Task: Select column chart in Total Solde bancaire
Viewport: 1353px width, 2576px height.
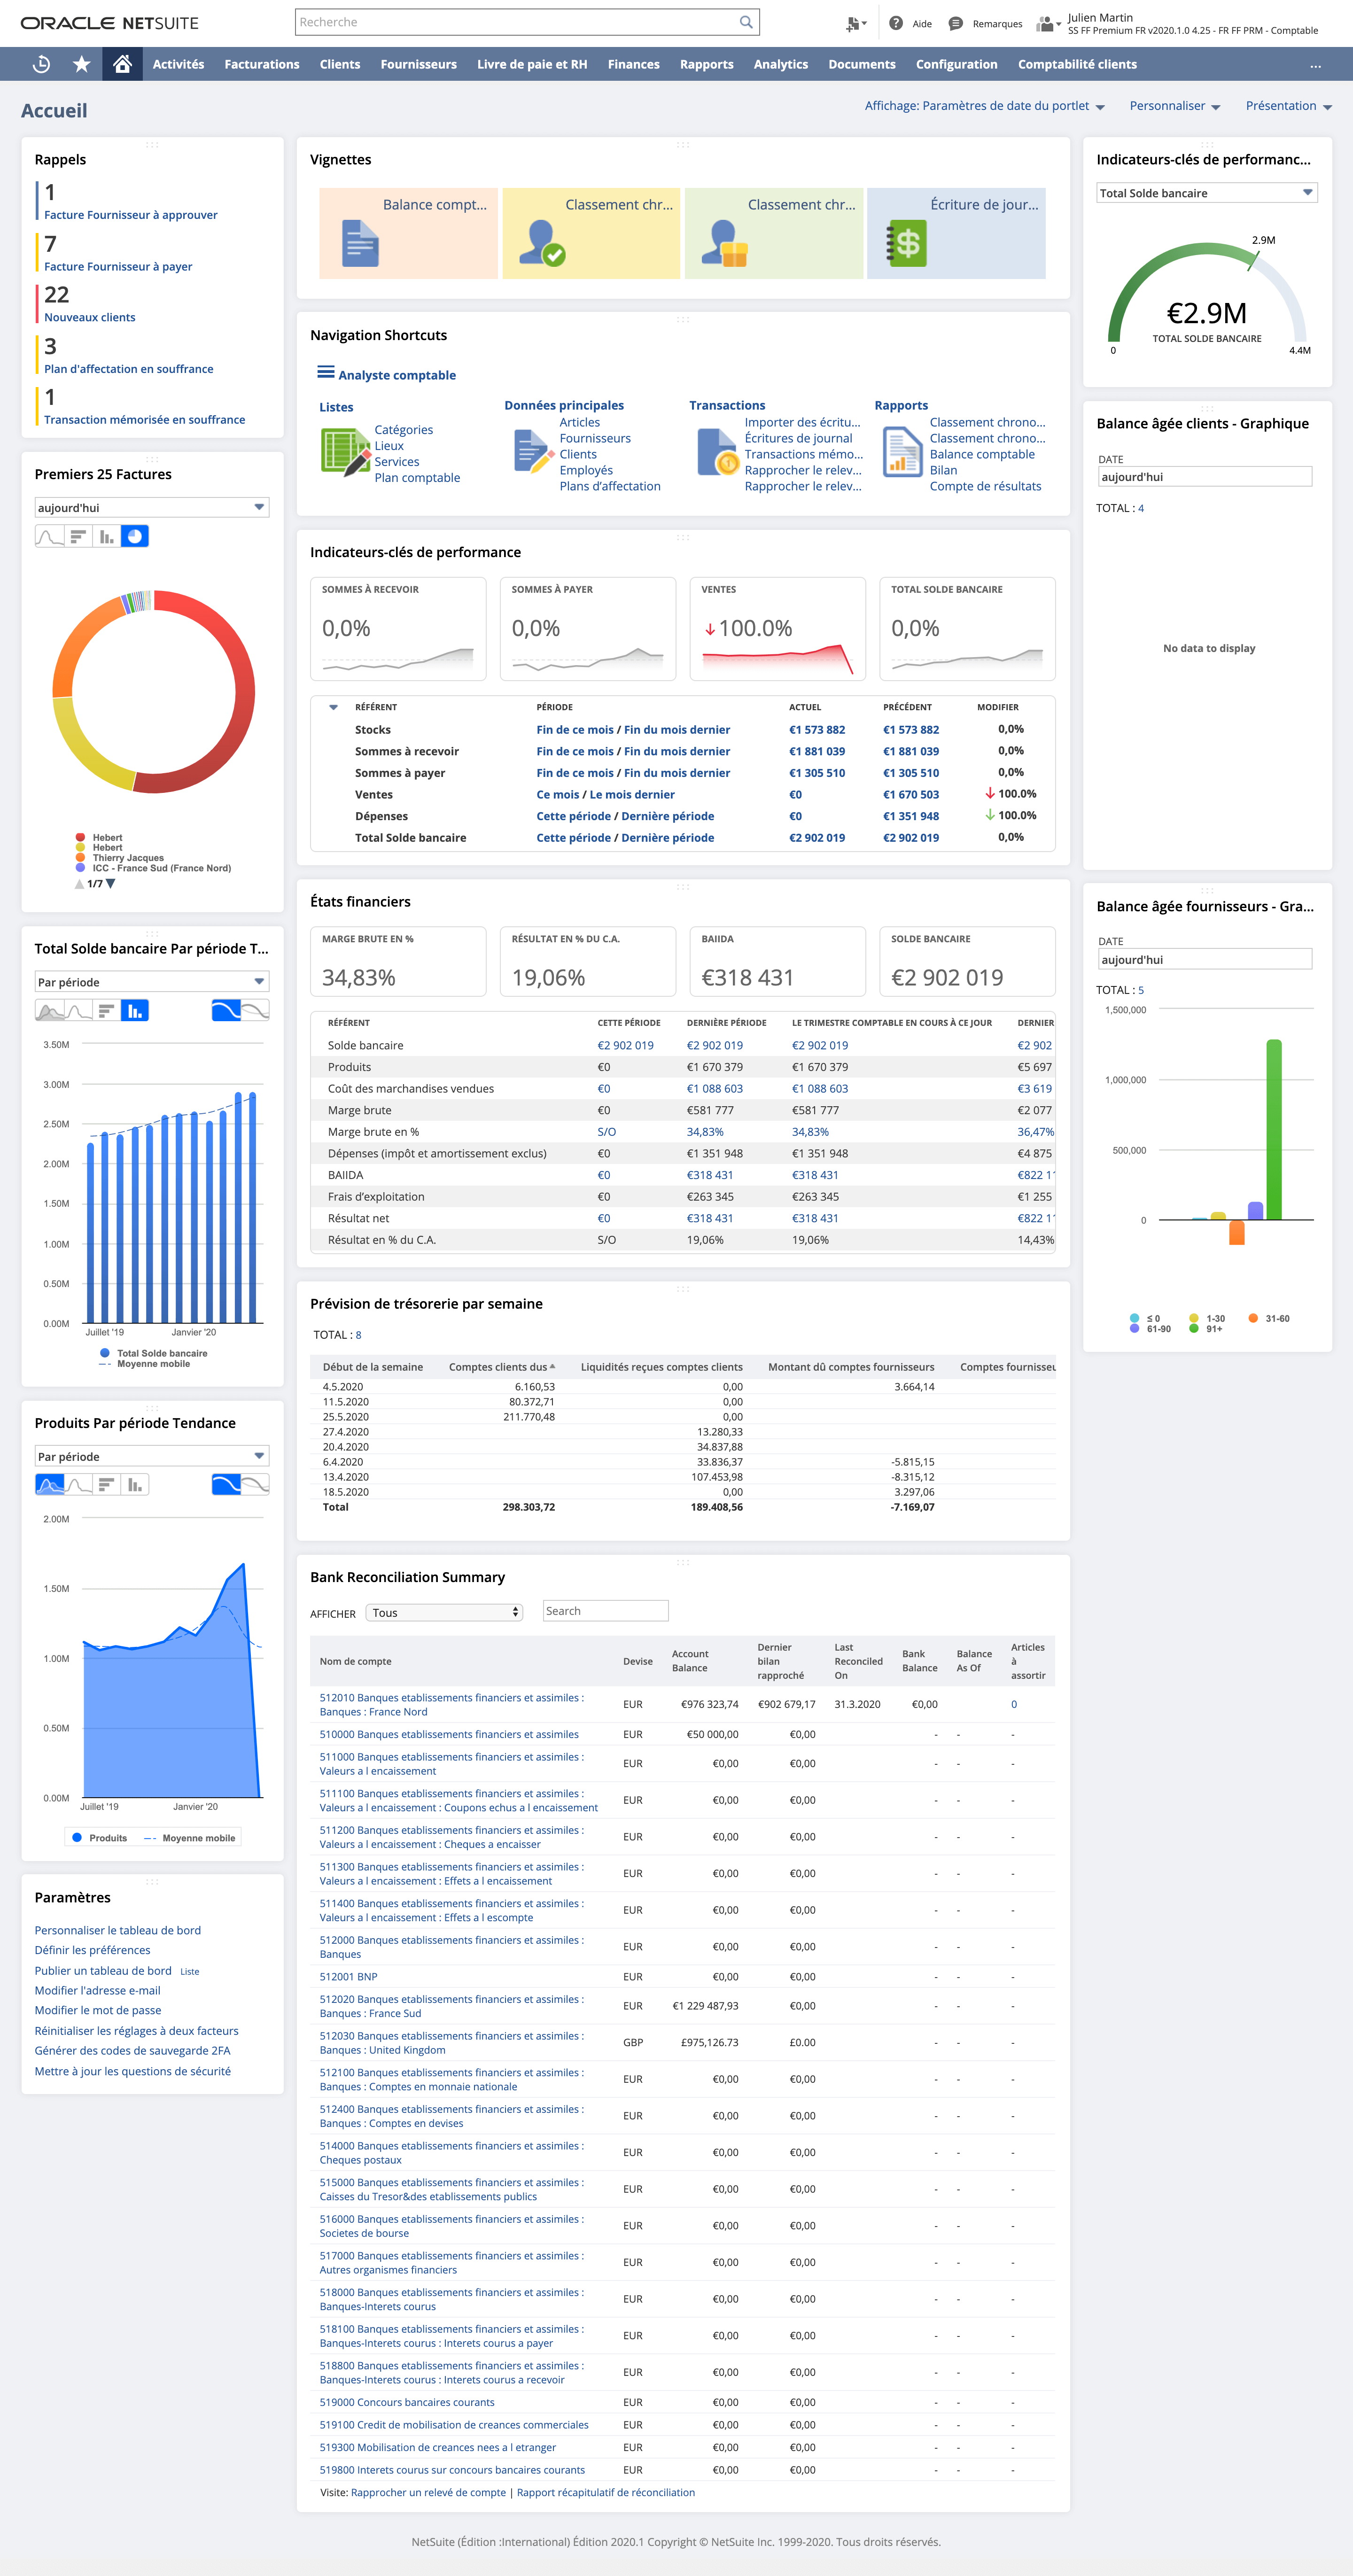Action: point(134,1011)
